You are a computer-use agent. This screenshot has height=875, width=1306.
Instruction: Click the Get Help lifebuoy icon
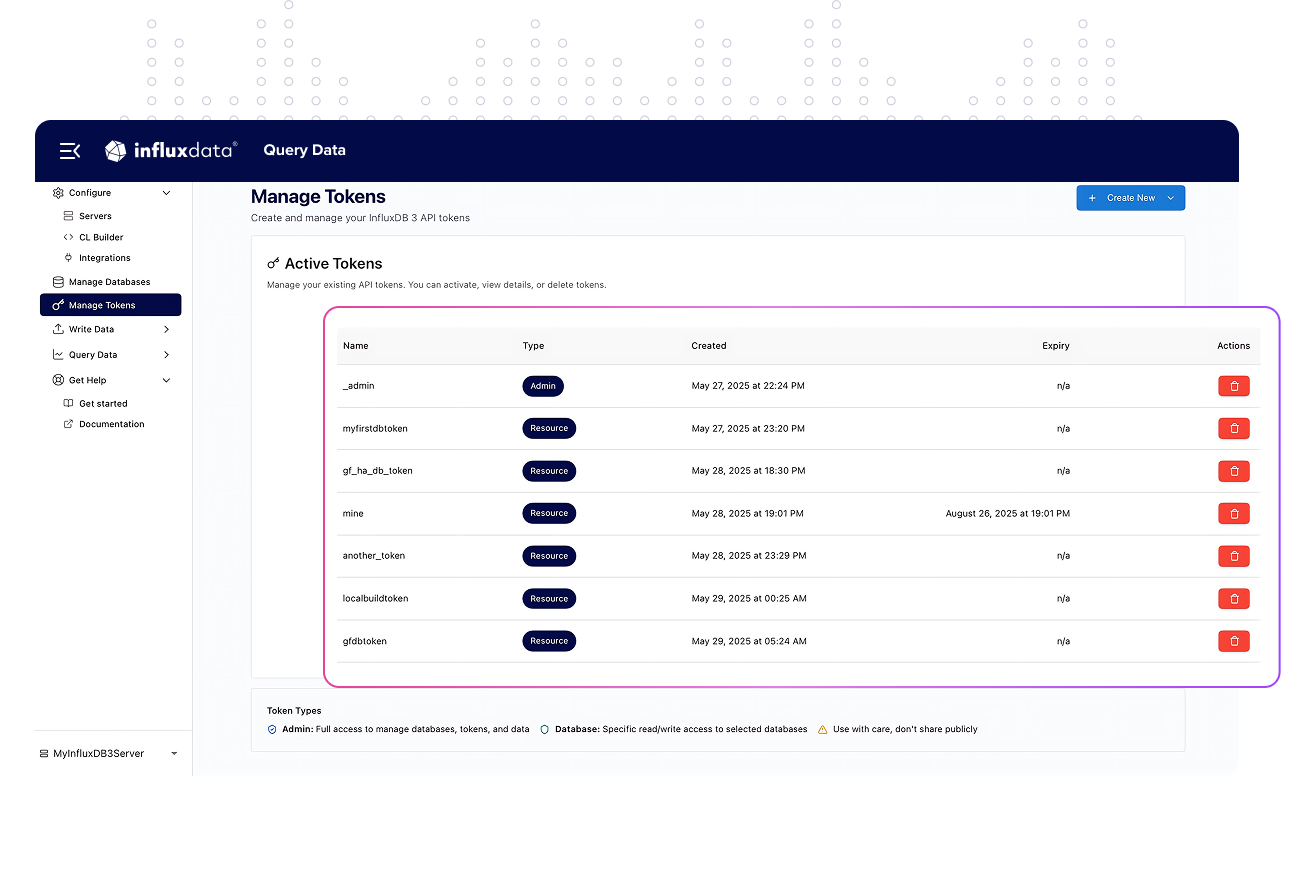coord(58,380)
